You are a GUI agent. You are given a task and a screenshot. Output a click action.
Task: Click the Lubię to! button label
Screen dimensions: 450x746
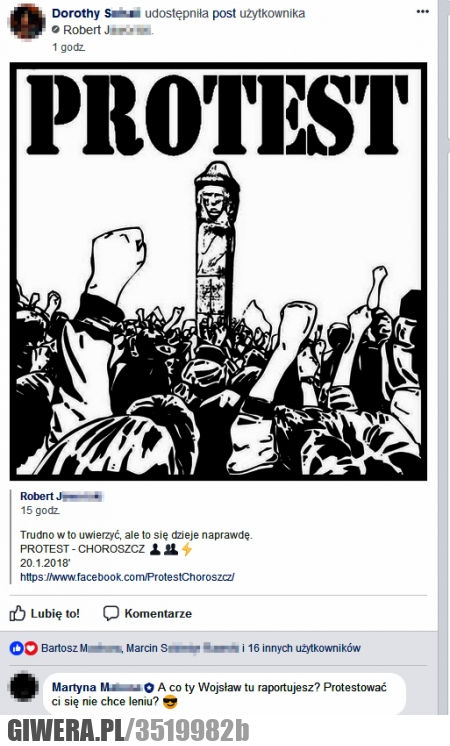55,614
